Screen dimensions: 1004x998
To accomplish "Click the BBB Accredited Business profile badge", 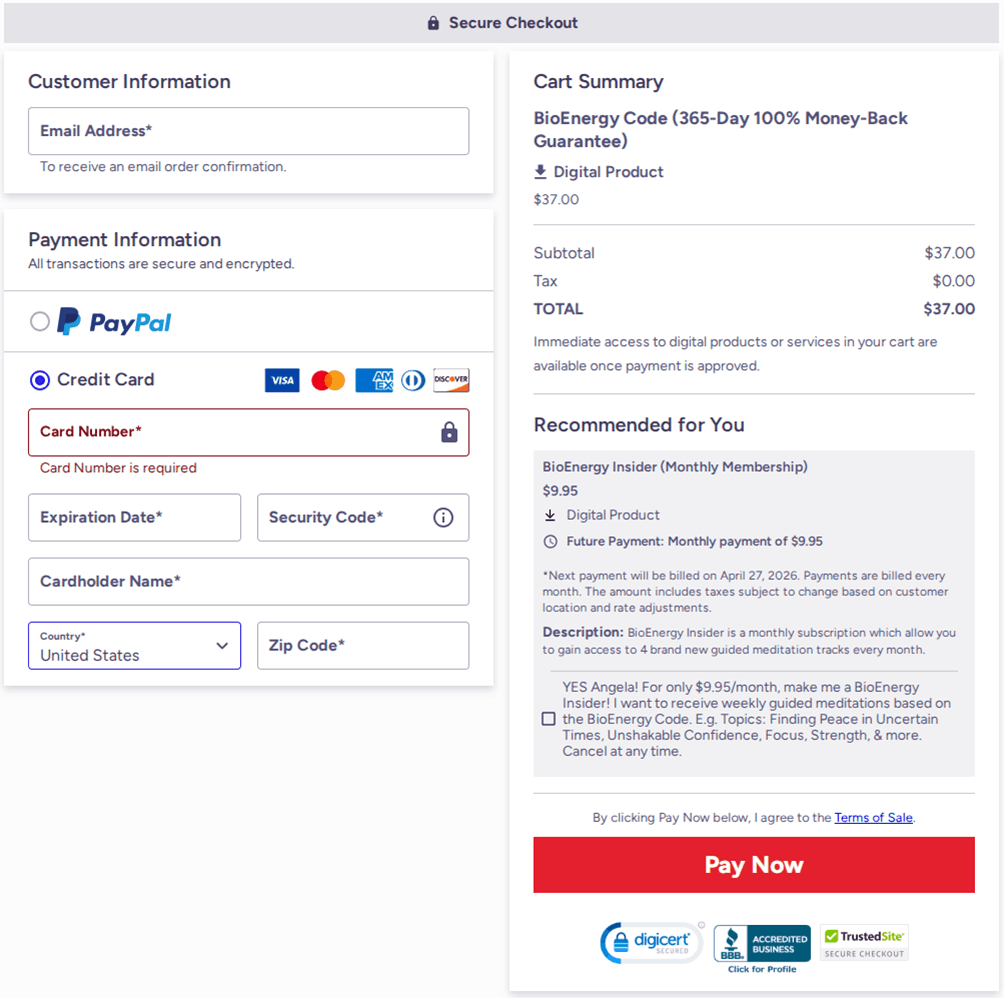I will click(x=761, y=945).
